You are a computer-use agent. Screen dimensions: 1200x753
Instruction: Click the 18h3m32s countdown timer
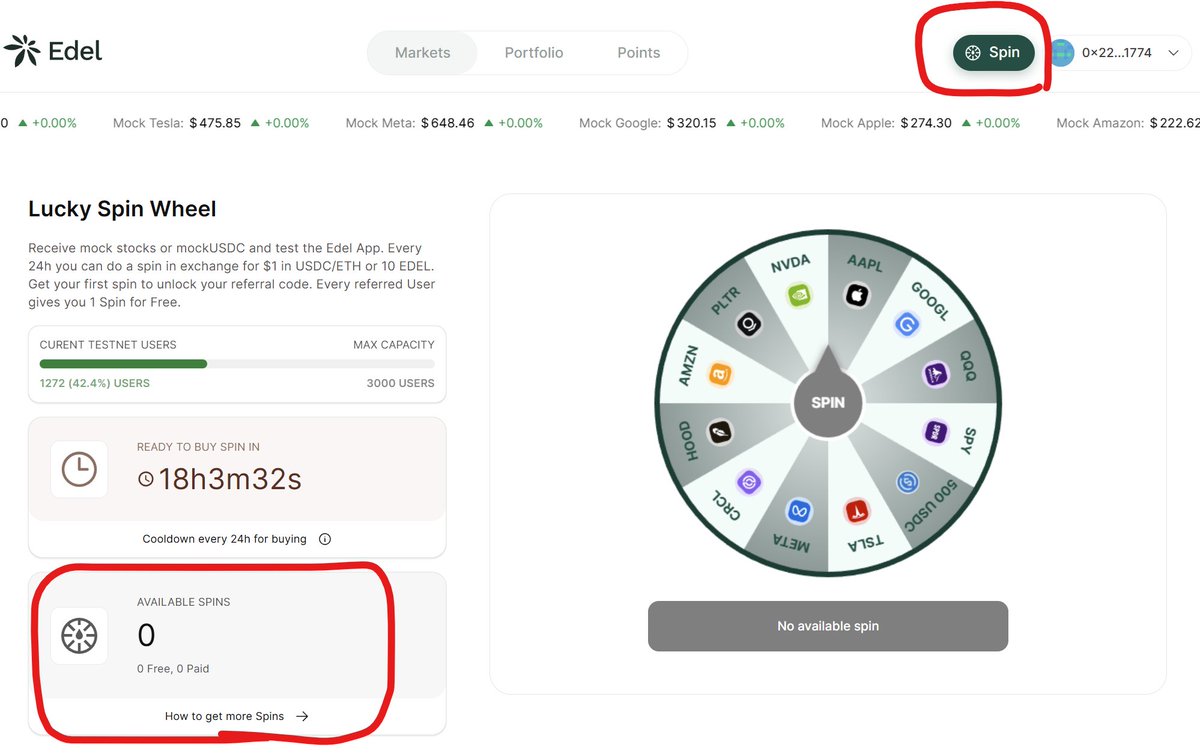point(230,479)
